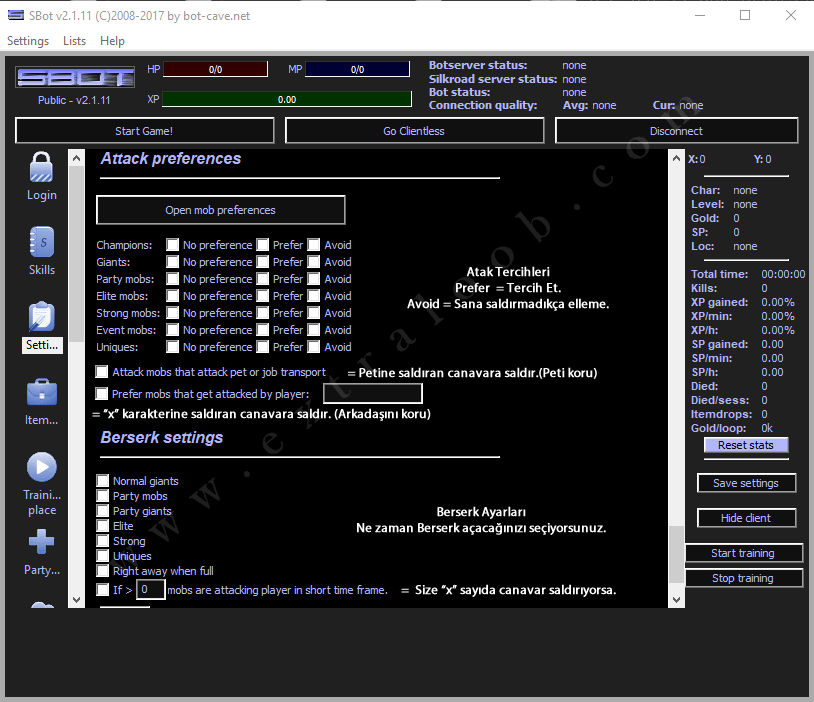
Task: Click the settings panel scrollbar thumb
Action: click(676, 555)
